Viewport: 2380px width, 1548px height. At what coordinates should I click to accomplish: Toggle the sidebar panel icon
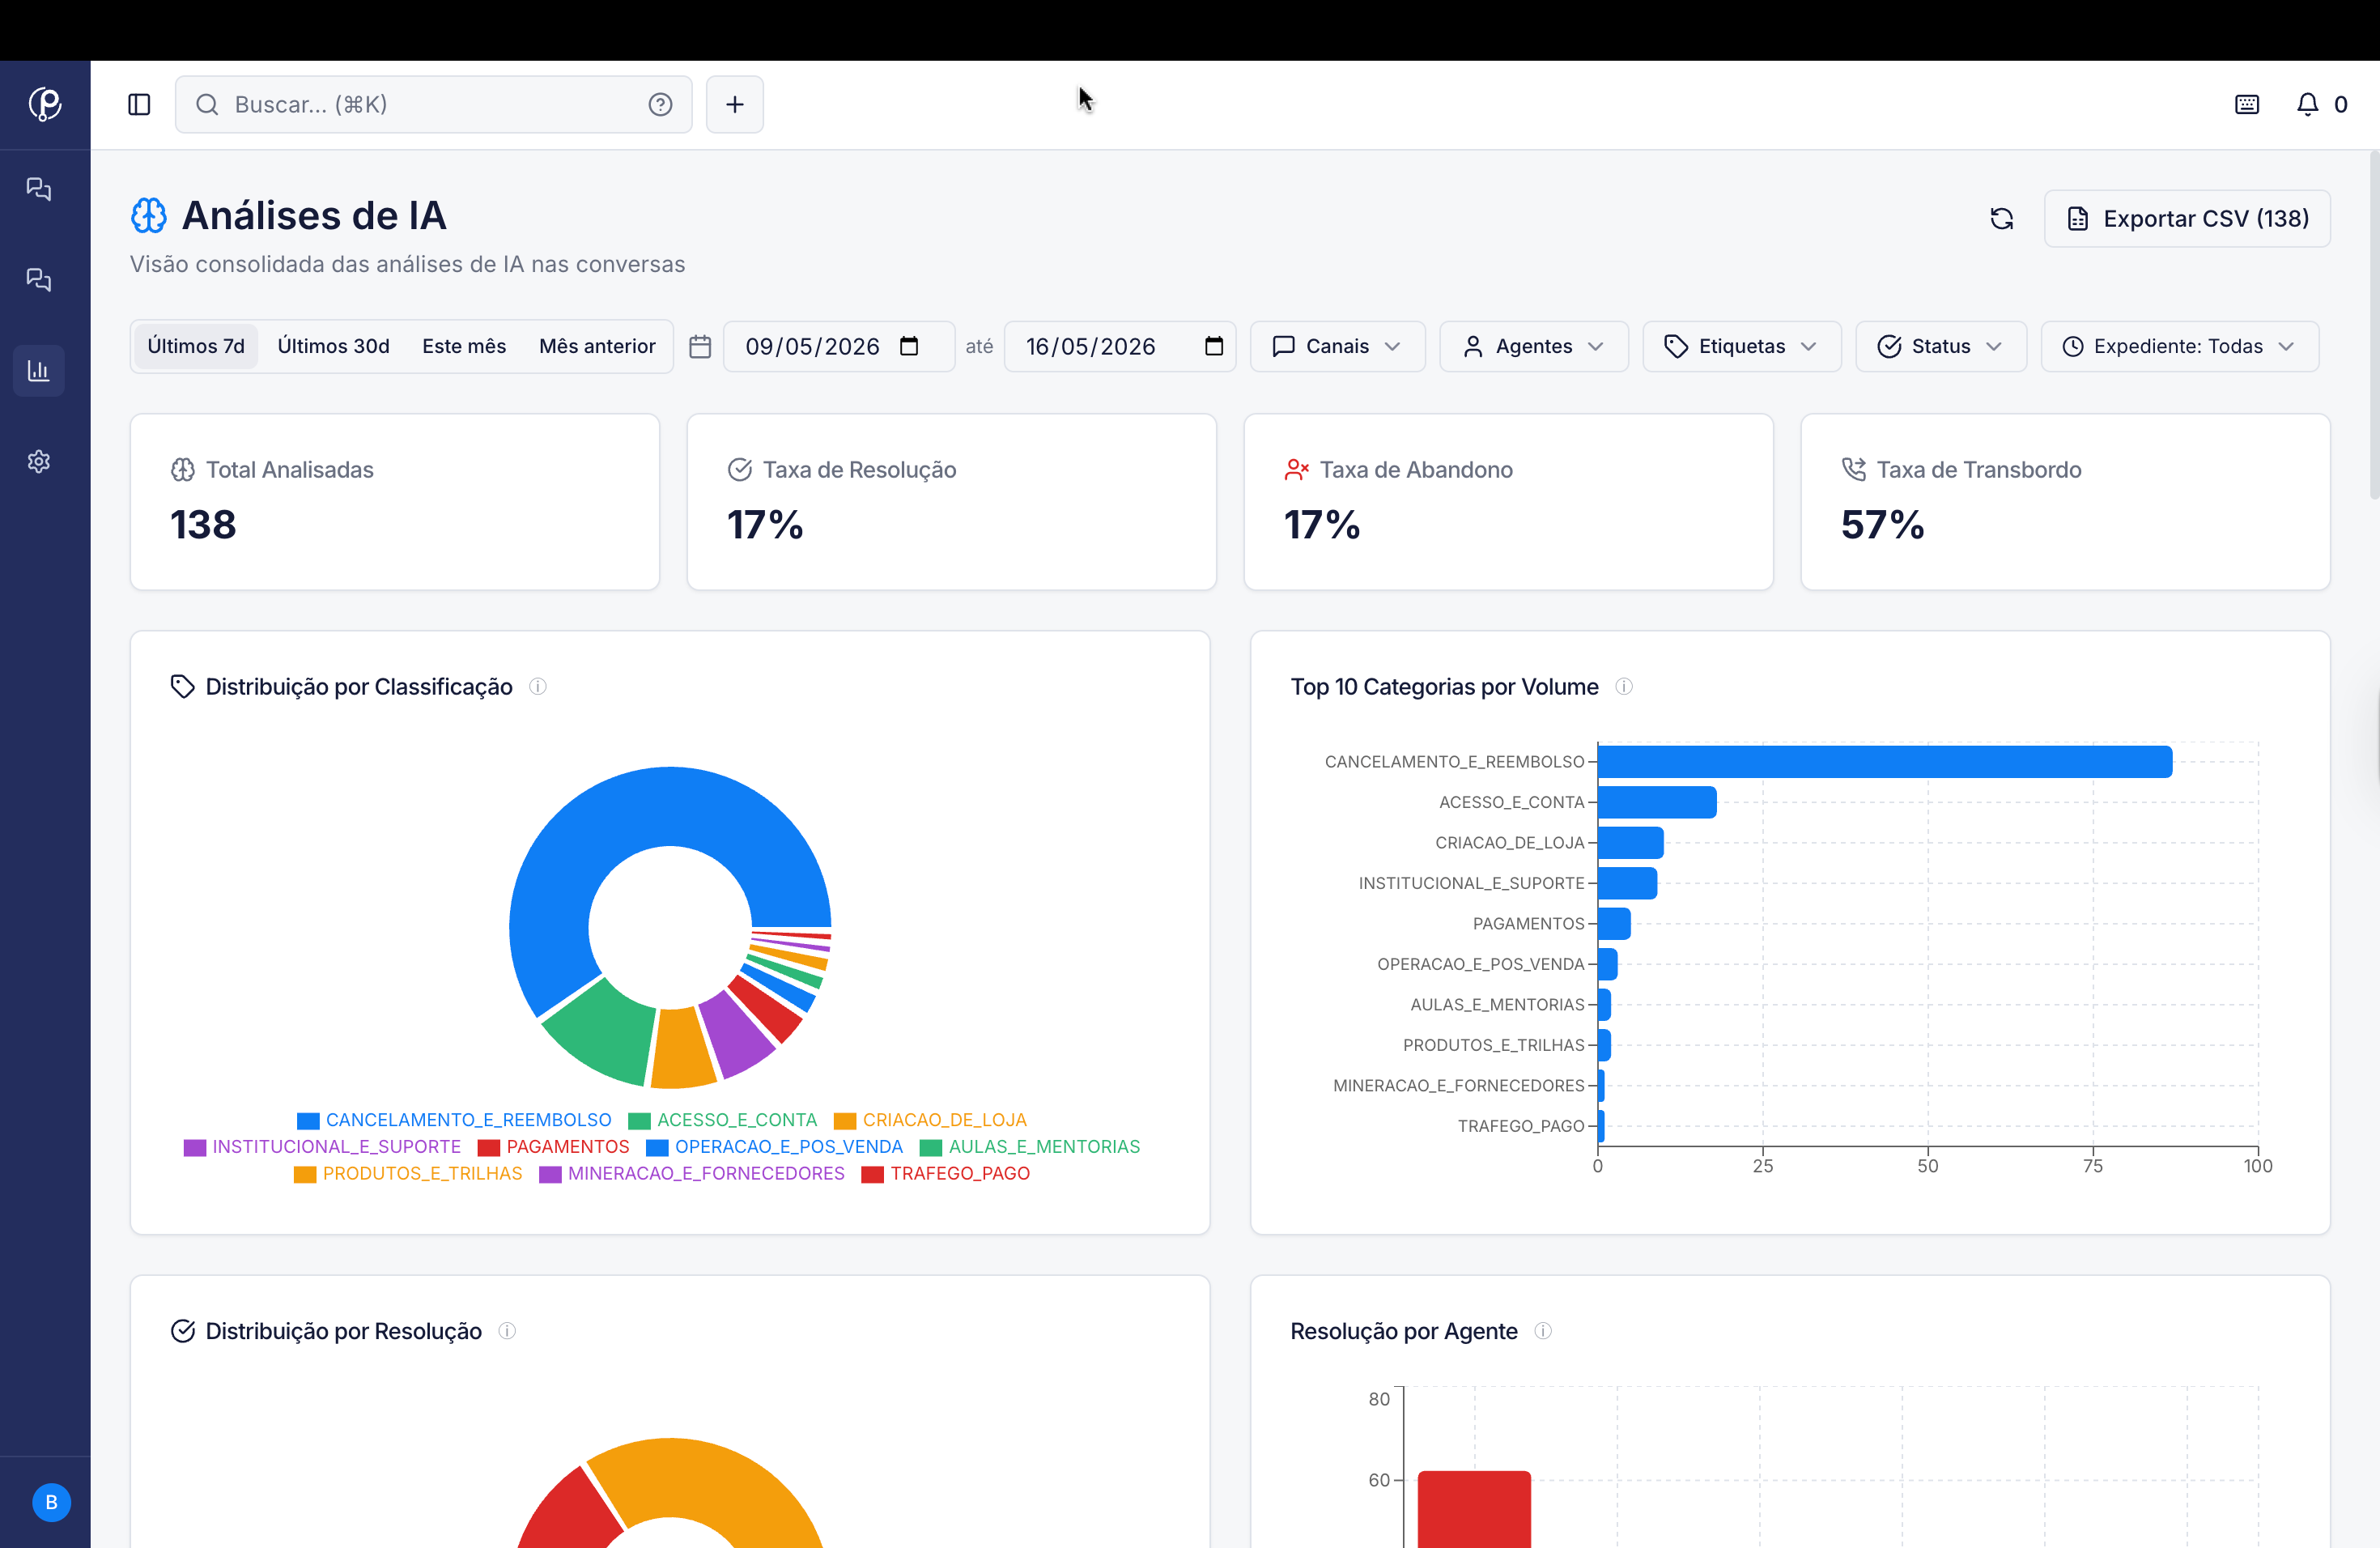[139, 104]
